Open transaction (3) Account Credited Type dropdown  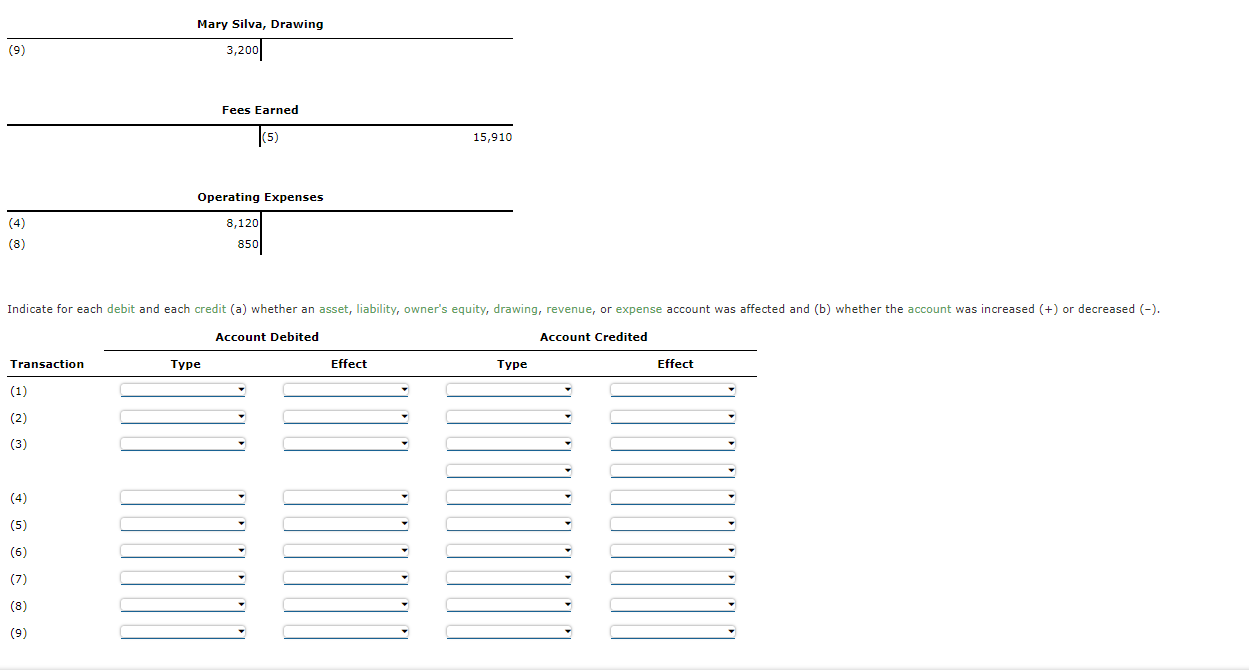pos(509,444)
